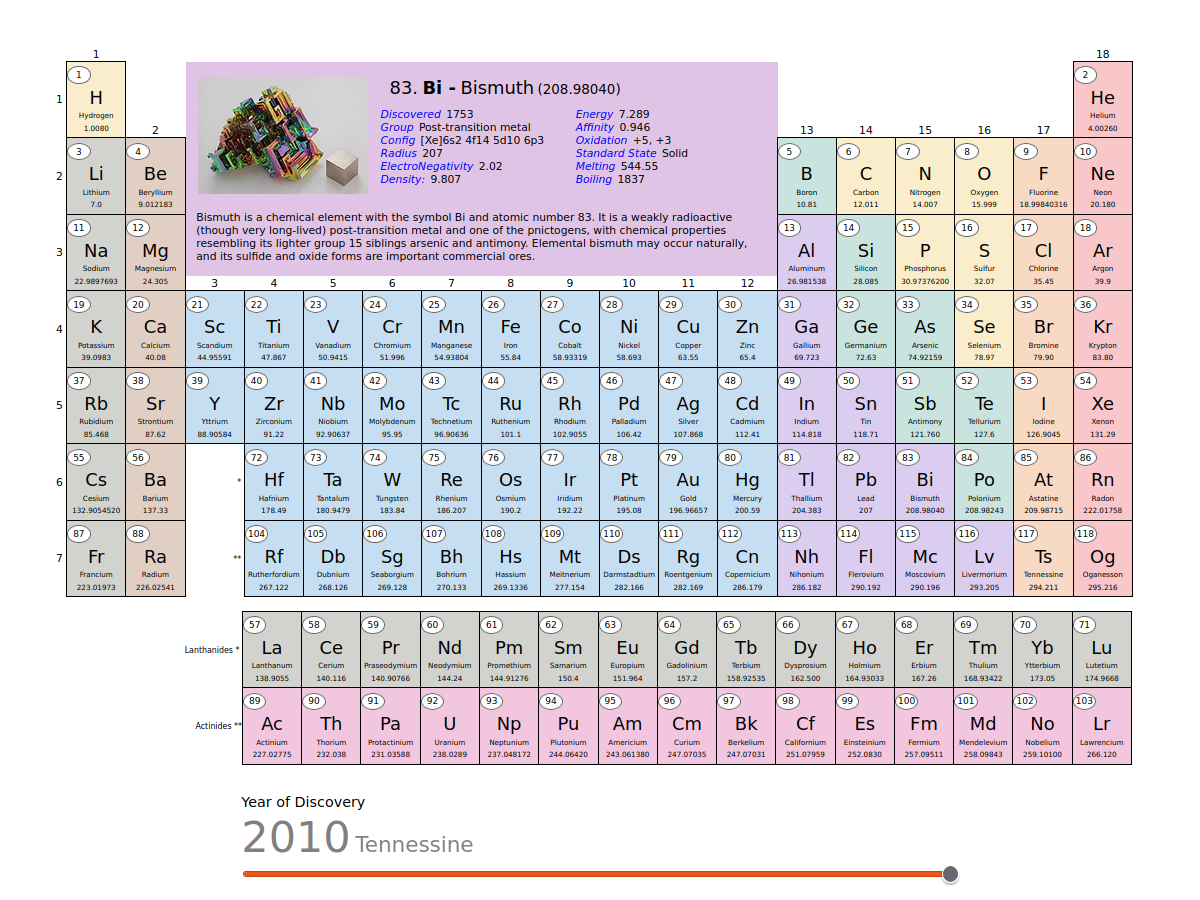Click the Standard State property label
Viewport: 1200px width, 900px height.
tap(615, 153)
